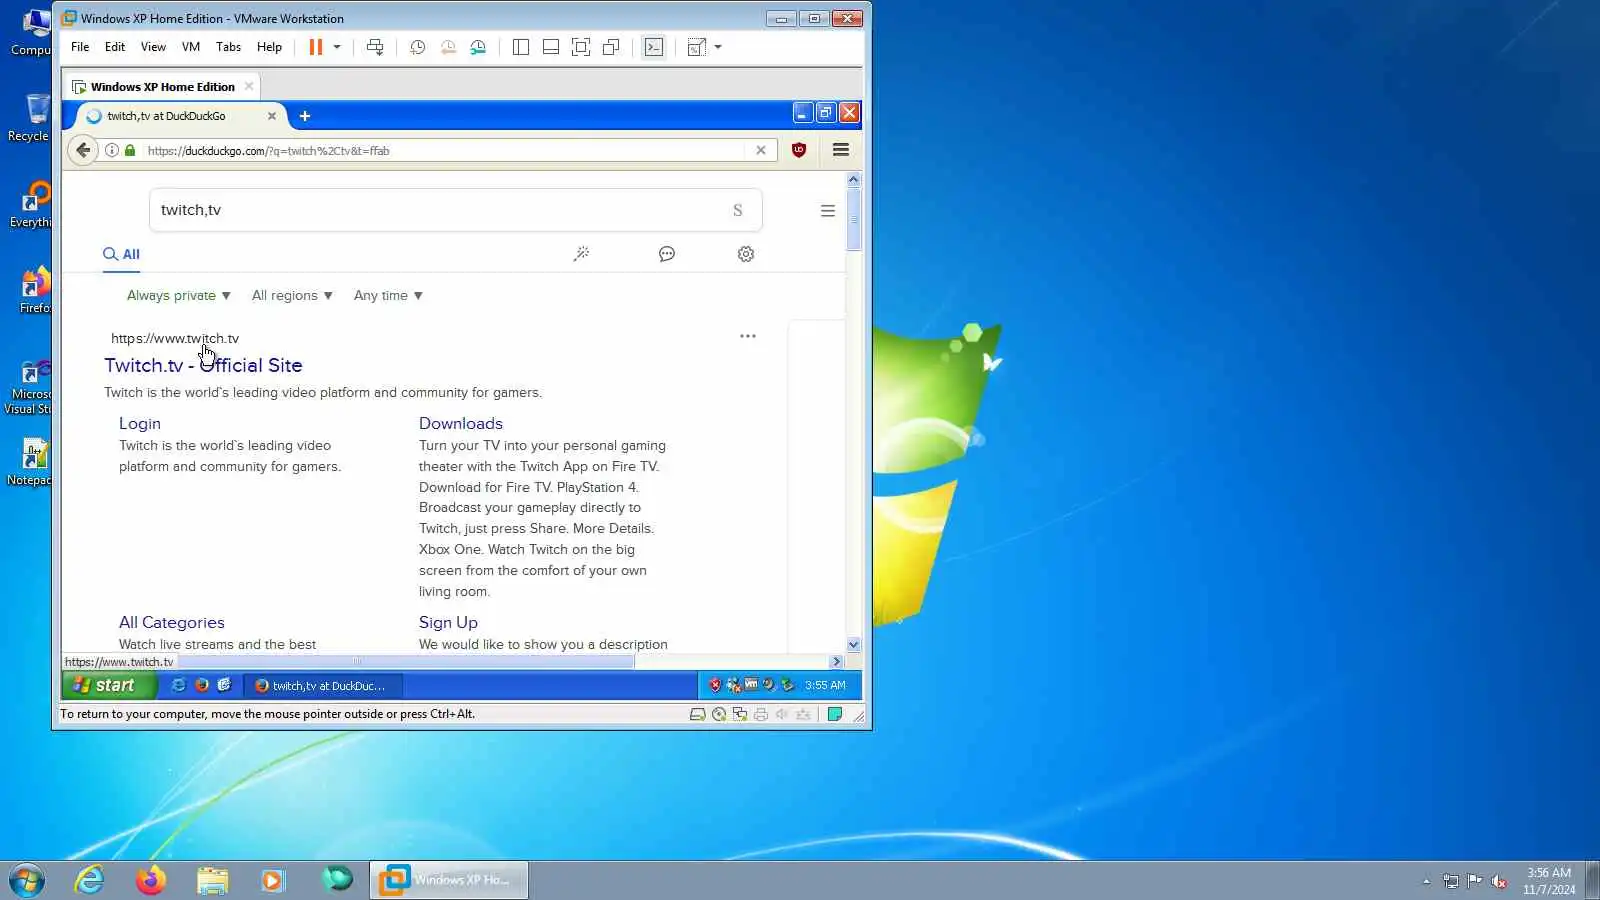
Task: Open a new browser tab with plus button
Action: point(305,116)
